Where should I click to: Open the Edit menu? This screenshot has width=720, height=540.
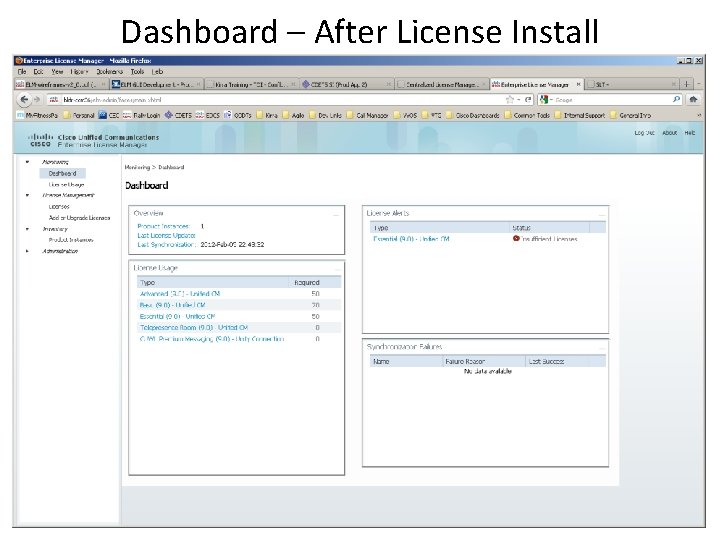click(x=38, y=72)
